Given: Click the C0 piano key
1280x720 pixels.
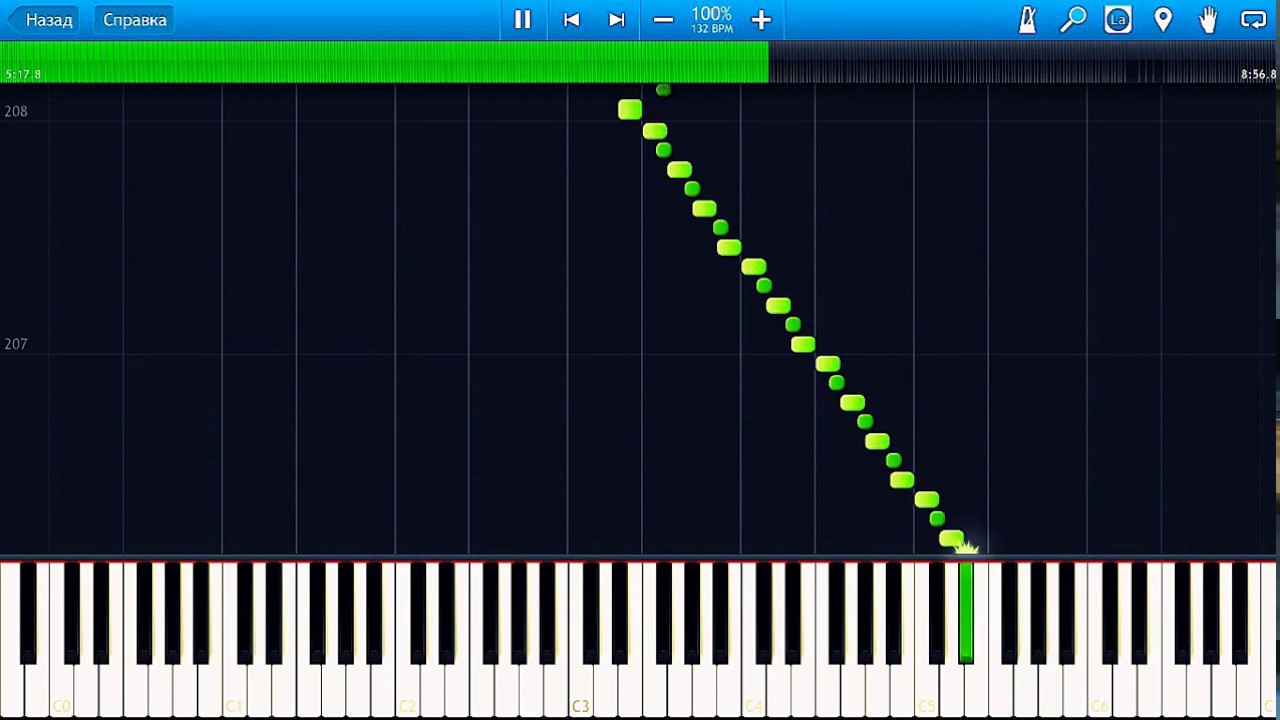Looking at the screenshot, I should click(x=62, y=690).
